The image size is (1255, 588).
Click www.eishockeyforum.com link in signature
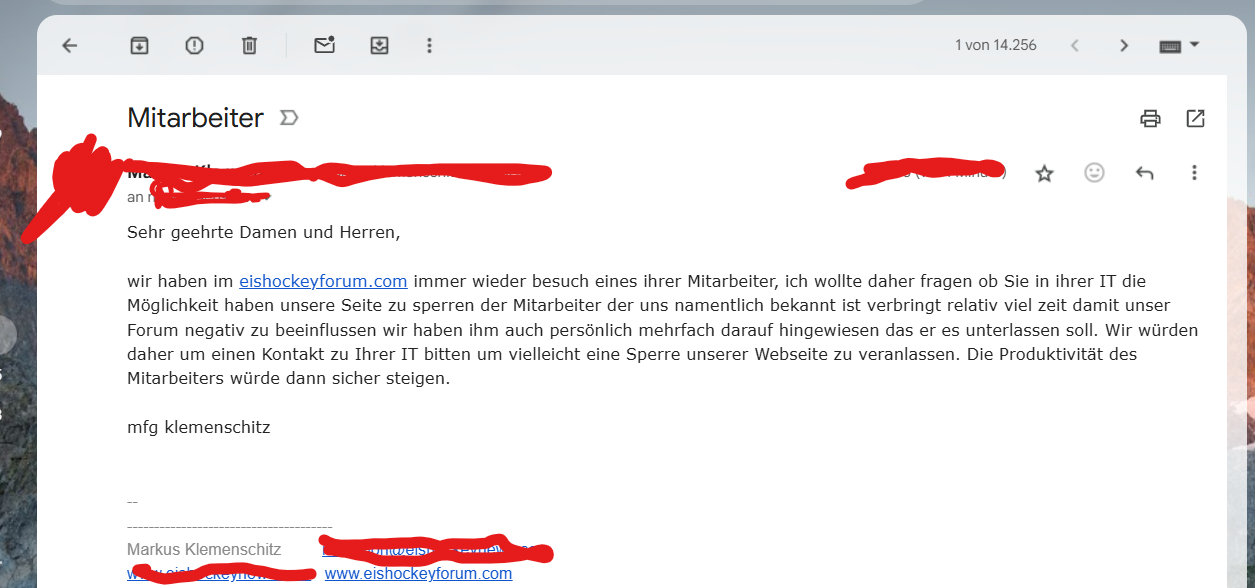click(x=418, y=574)
